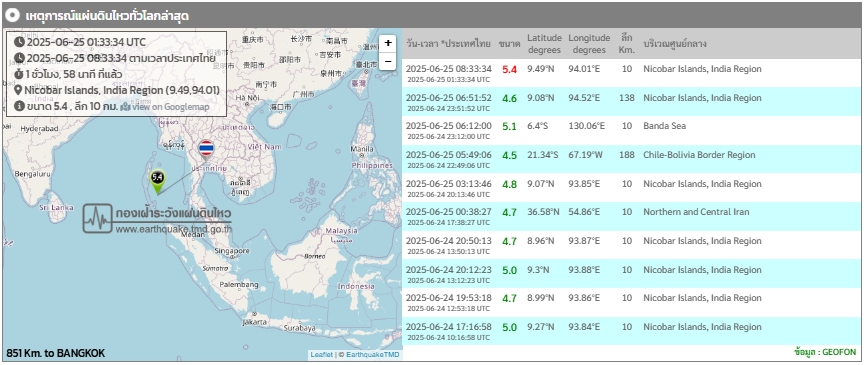Click the 4.6 magnitude value
Viewport: 865px width, 365px height.
(509, 98)
